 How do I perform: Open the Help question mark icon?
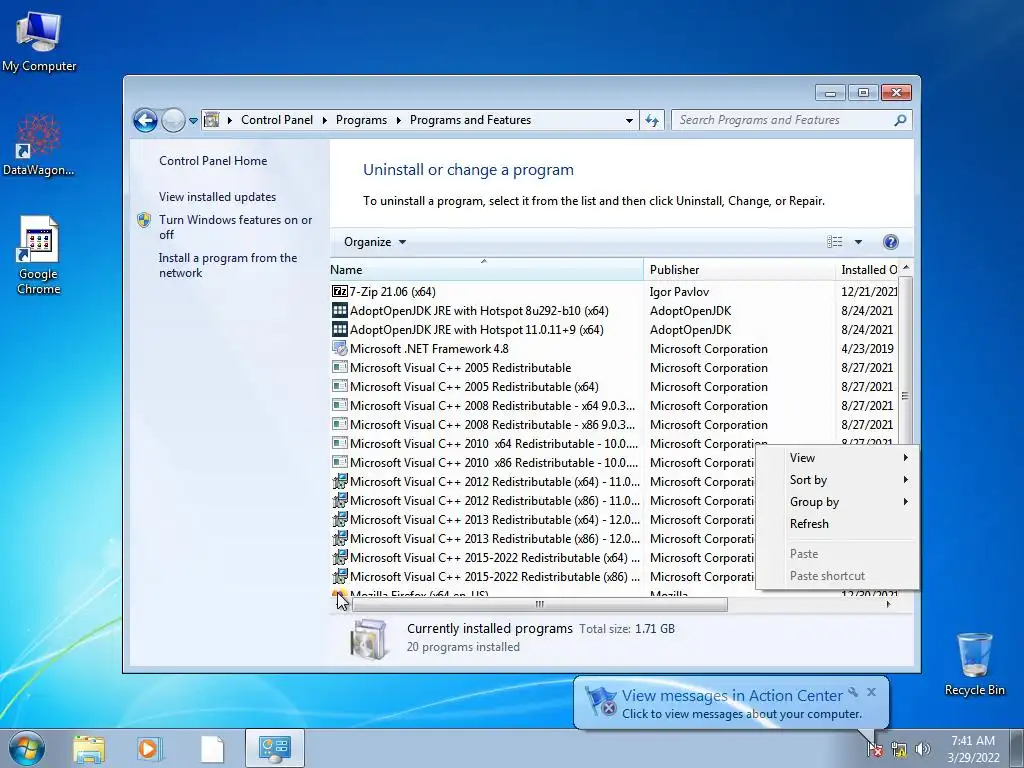point(890,242)
